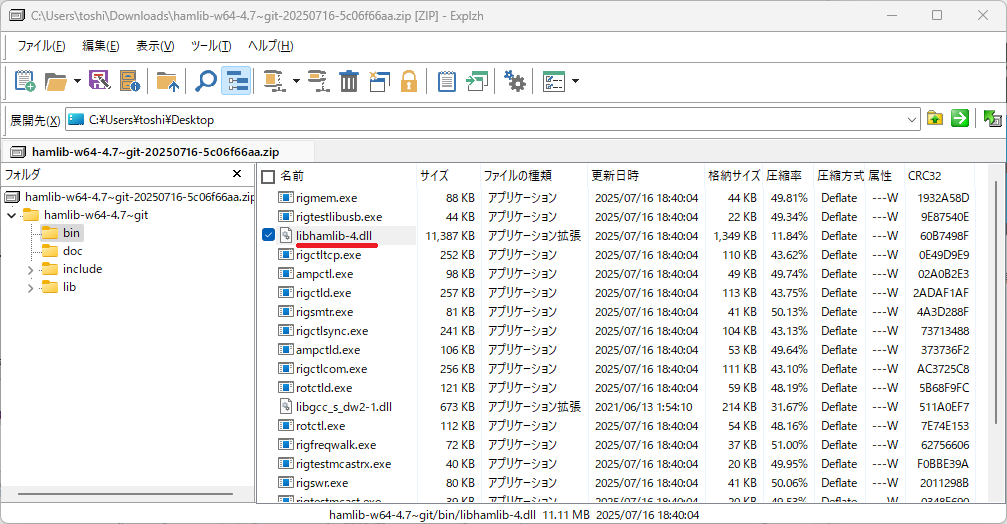This screenshot has height=524, width=1007.
Task: Open dropdown arrow beside list view icon
Action: 575,81
